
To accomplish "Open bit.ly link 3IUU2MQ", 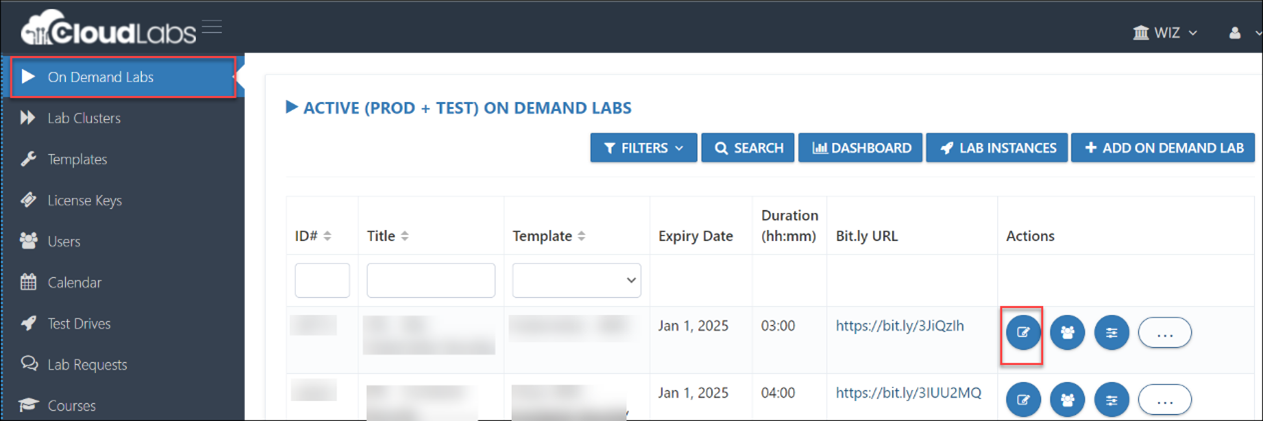I will pyautogui.click(x=908, y=393).
